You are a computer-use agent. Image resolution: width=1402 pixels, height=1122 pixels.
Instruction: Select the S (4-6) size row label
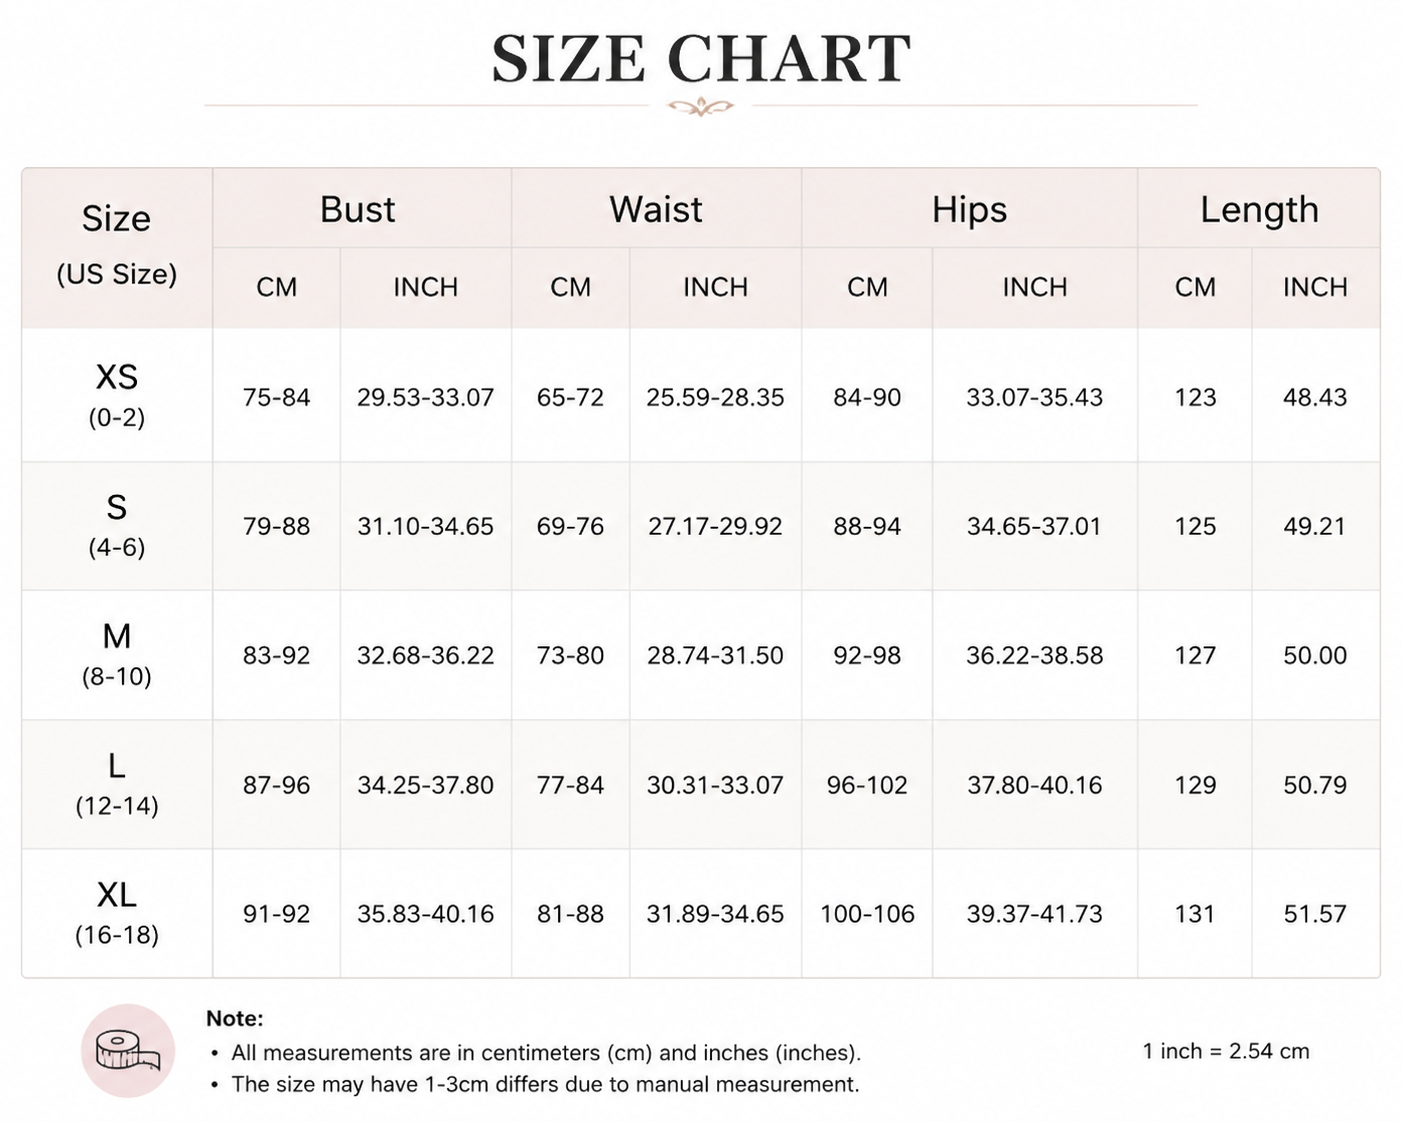point(117,525)
